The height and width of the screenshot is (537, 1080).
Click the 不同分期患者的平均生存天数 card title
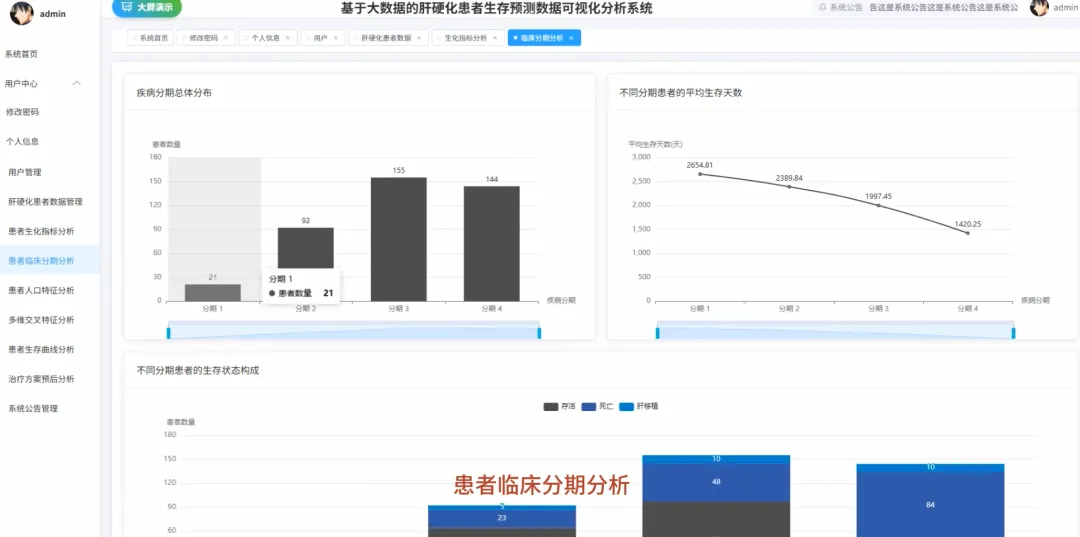[681, 93]
